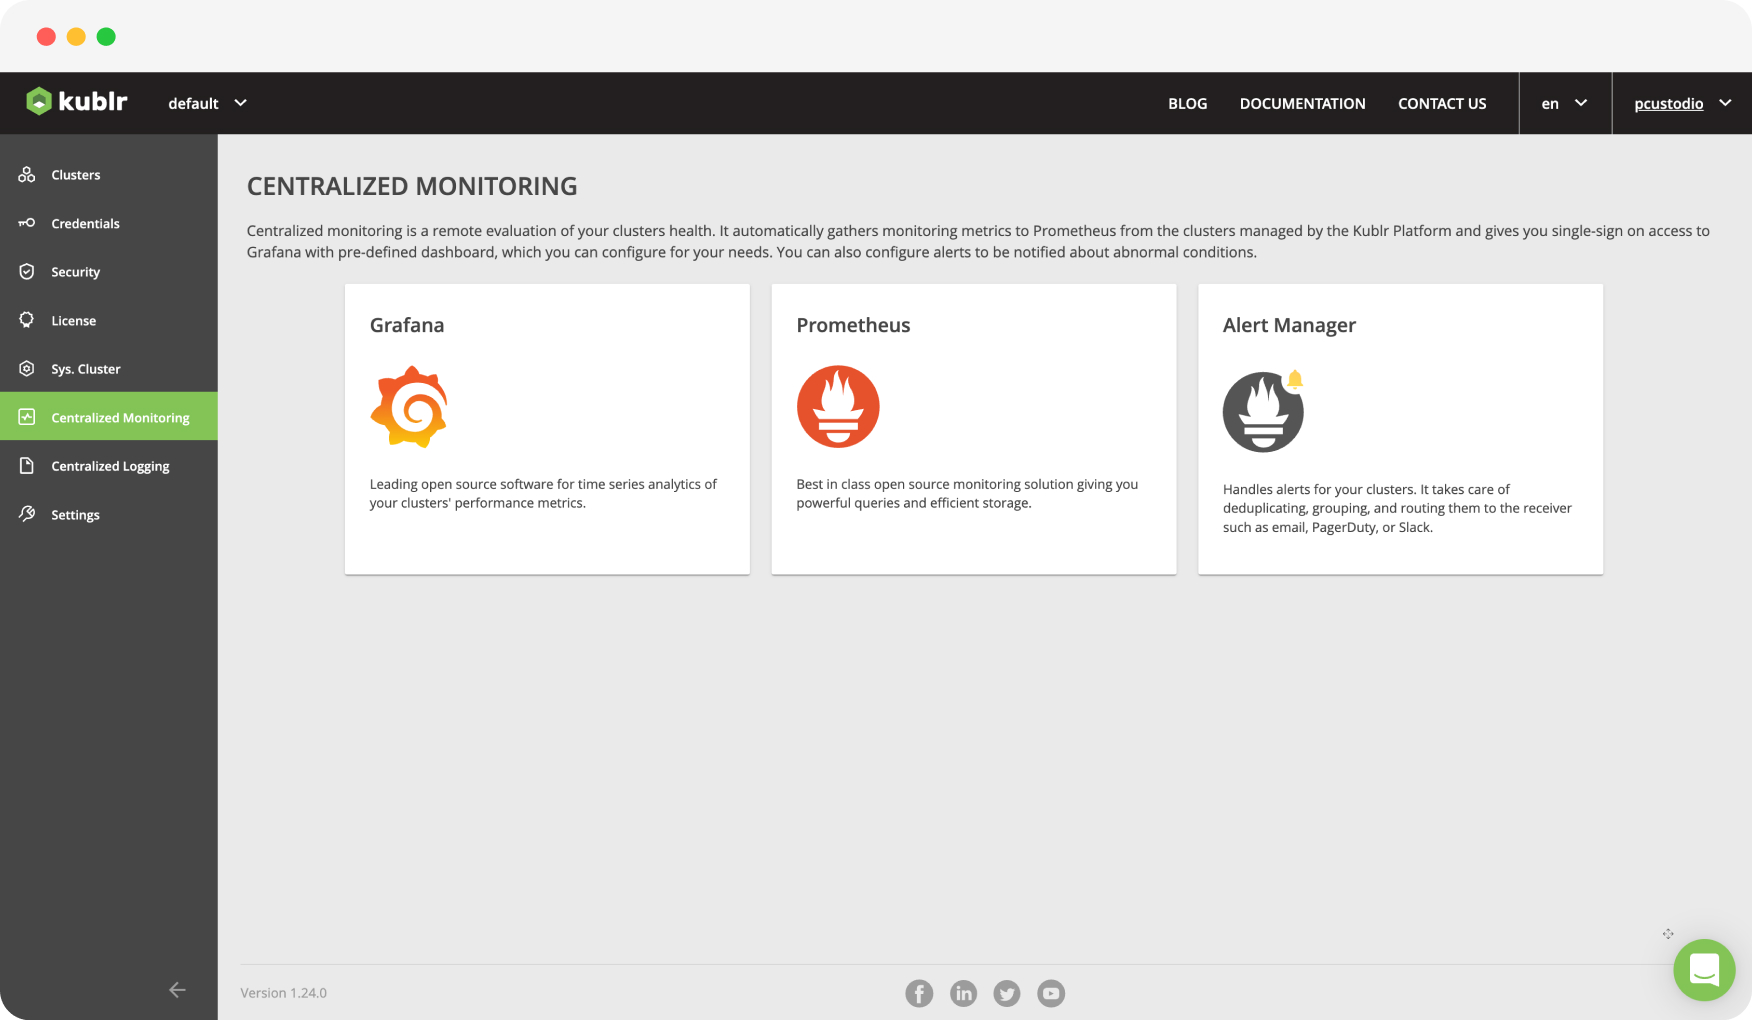Go to Settings in the sidebar

[109, 514]
